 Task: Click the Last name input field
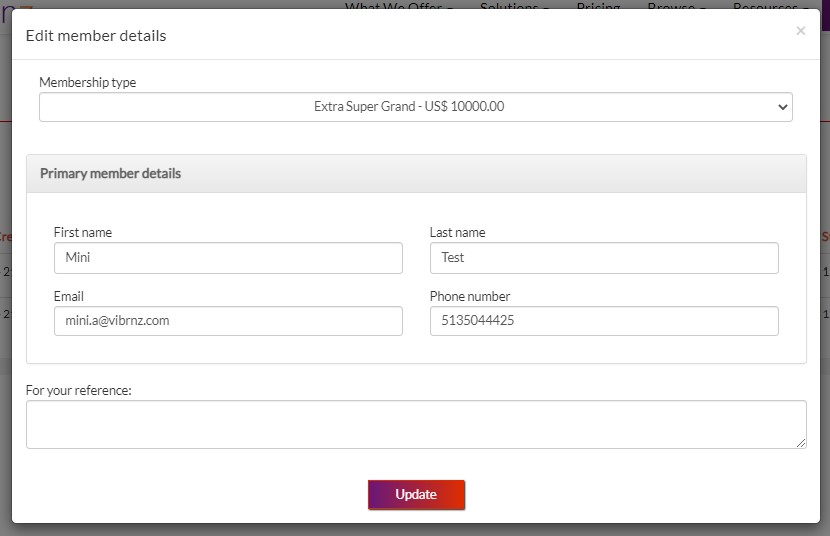pos(604,258)
